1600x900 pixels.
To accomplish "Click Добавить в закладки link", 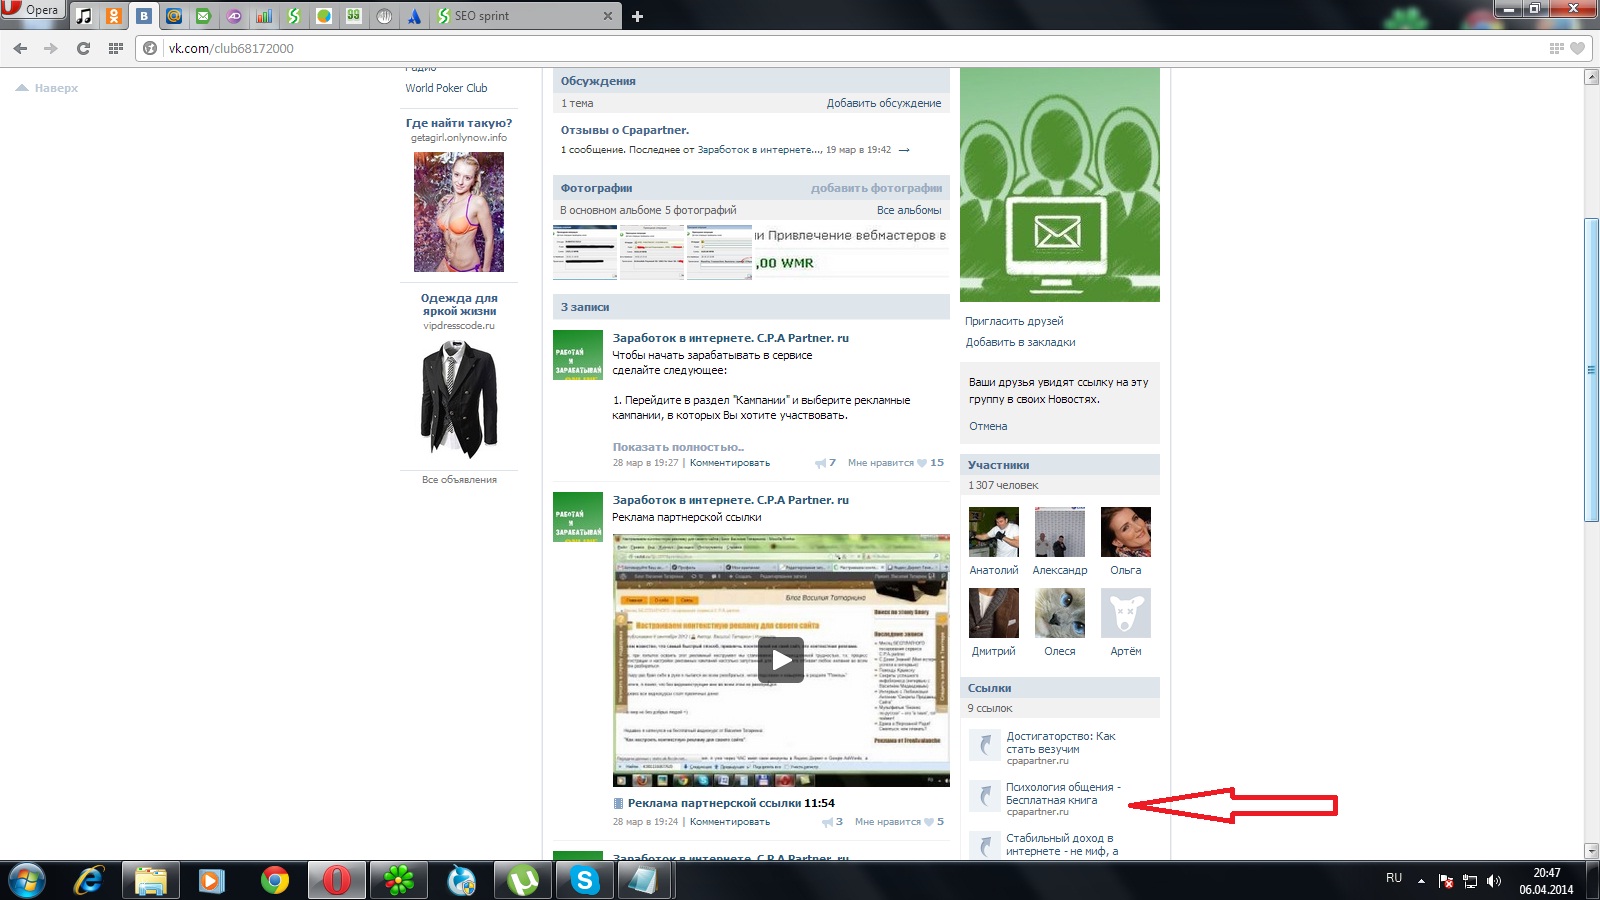I will tap(1020, 342).
